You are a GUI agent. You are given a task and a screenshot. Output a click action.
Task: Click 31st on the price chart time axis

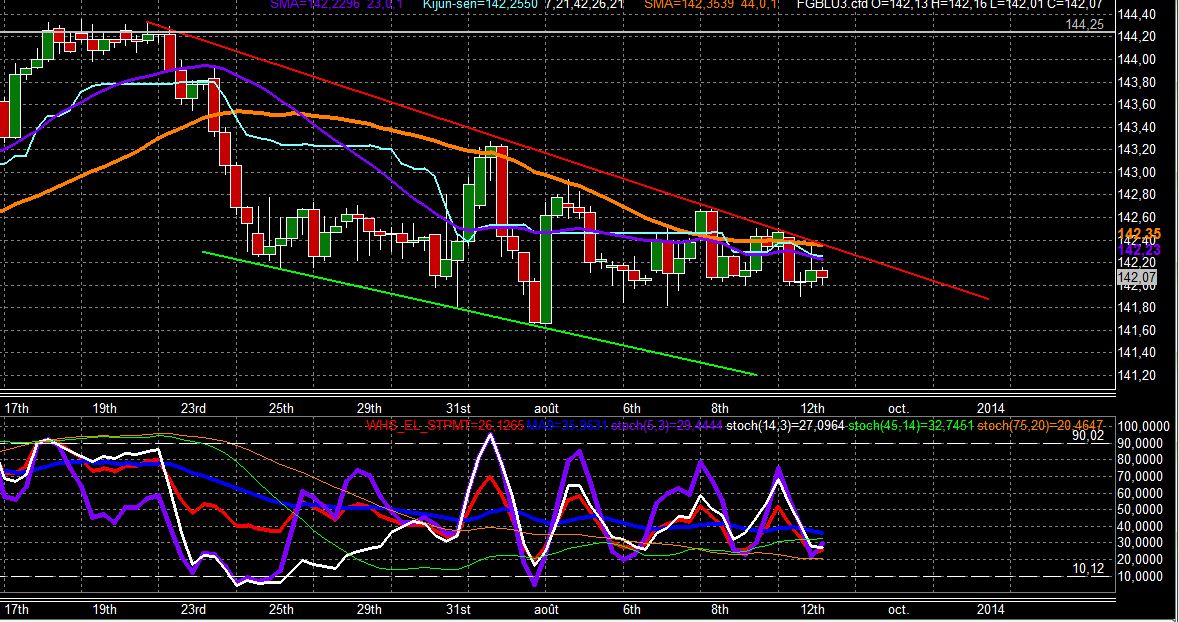tap(458, 408)
